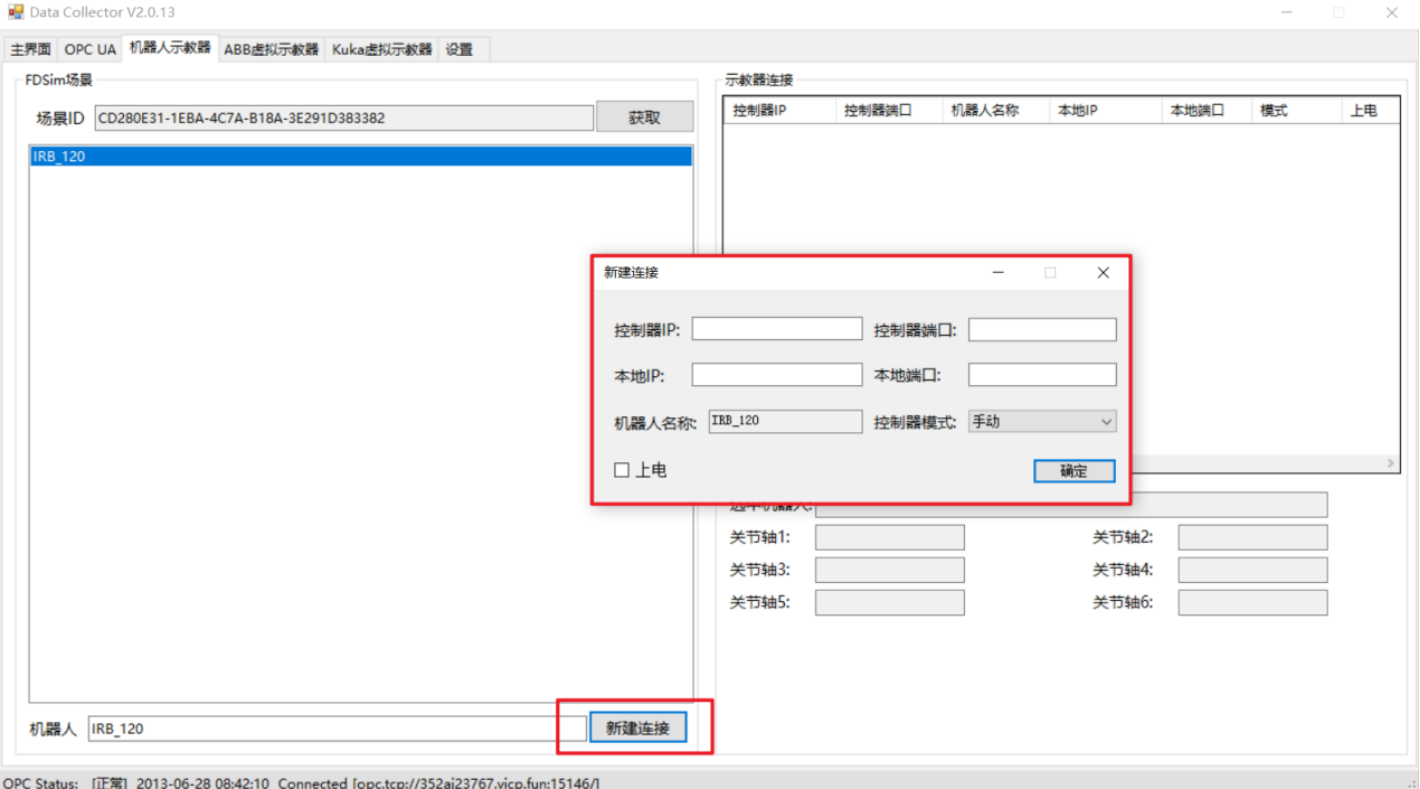Focus the 本地IP input field
The width and height of the screenshot is (1420, 789).
click(x=776, y=375)
